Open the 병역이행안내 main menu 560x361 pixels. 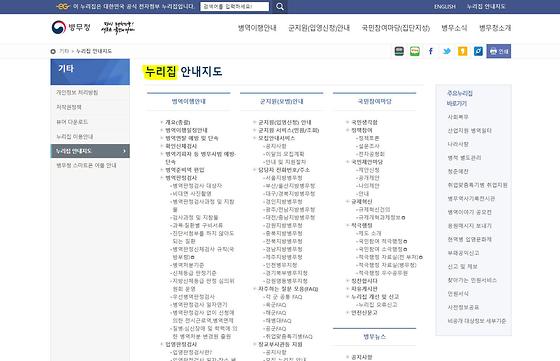click(x=257, y=28)
